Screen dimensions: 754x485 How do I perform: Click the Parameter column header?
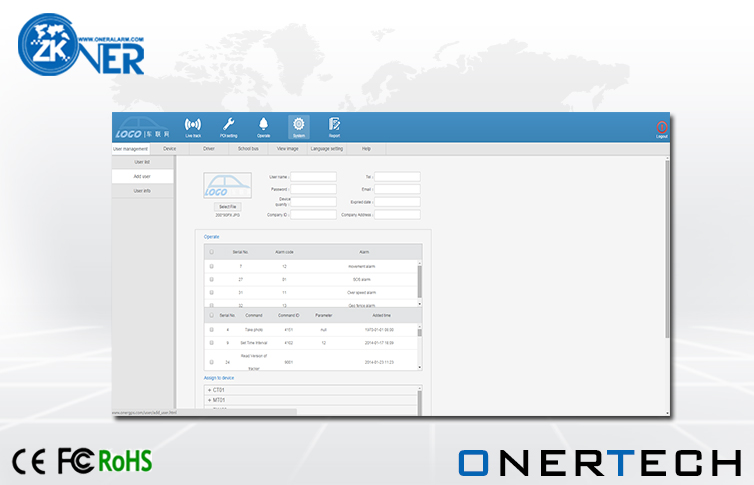(324, 316)
